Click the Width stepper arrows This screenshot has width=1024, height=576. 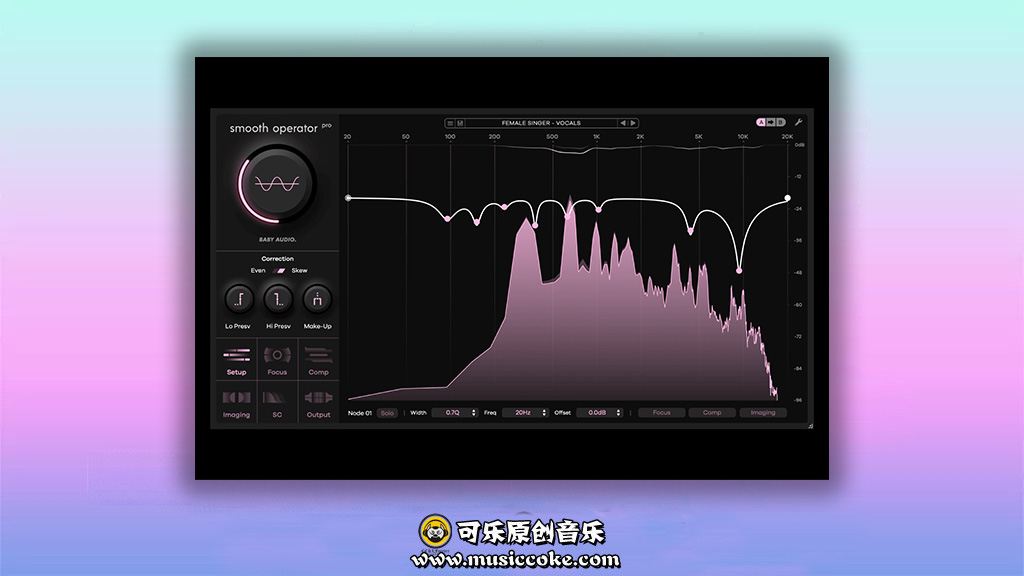point(473,413)
